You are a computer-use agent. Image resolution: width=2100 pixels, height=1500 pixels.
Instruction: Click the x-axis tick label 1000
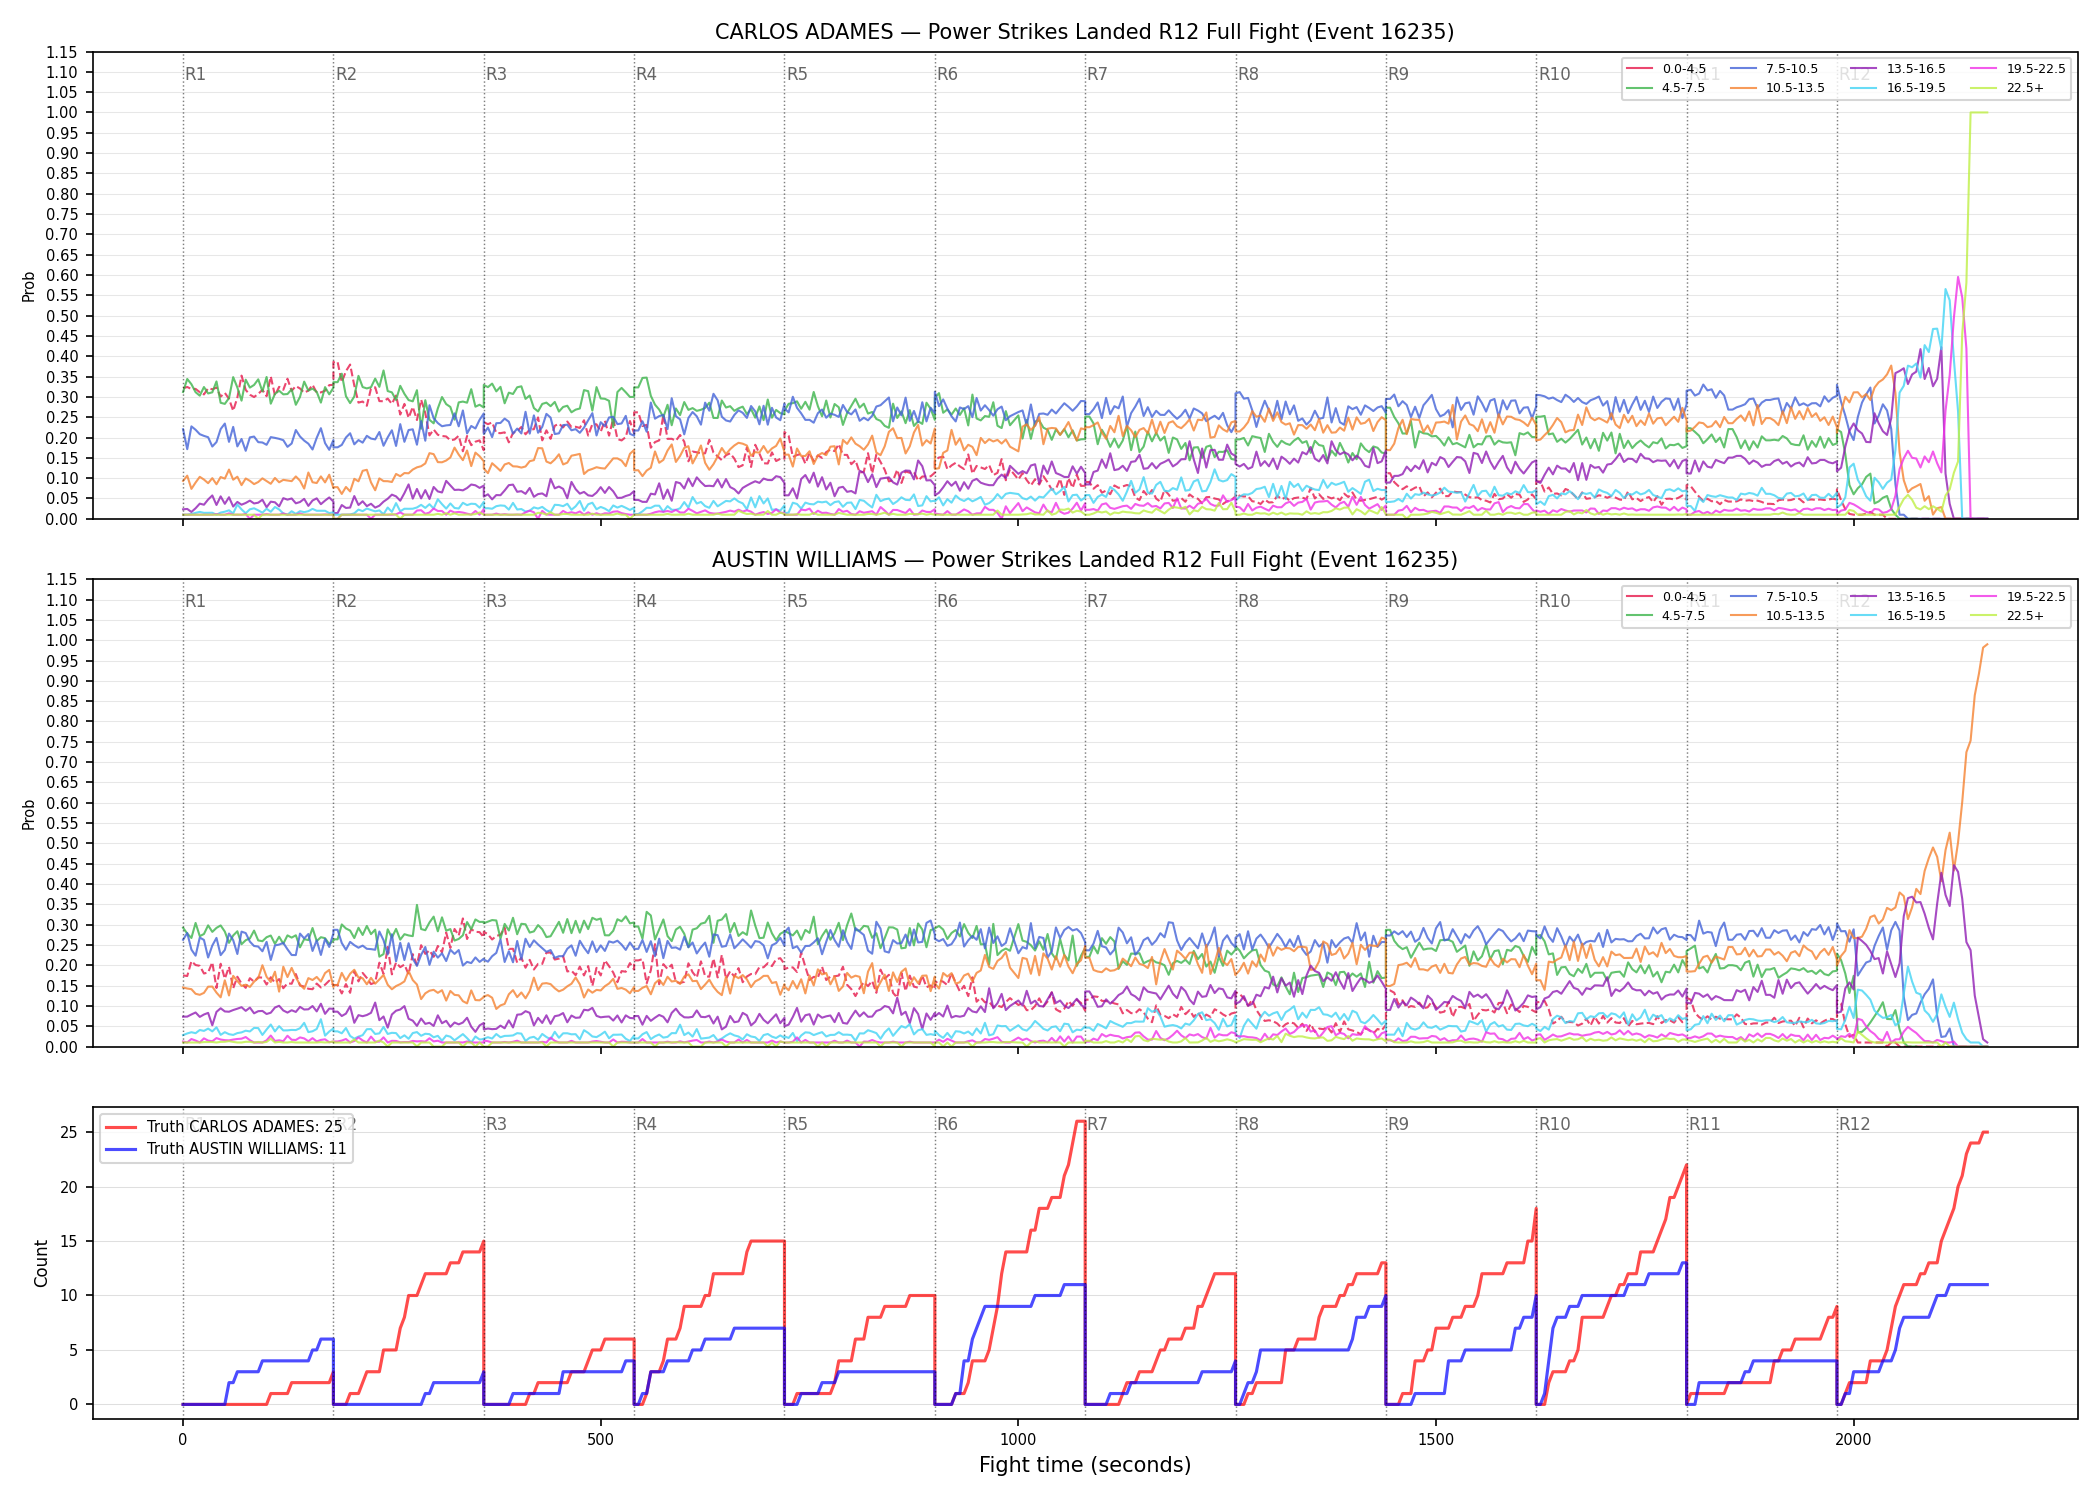[x=1018, y=1440]
